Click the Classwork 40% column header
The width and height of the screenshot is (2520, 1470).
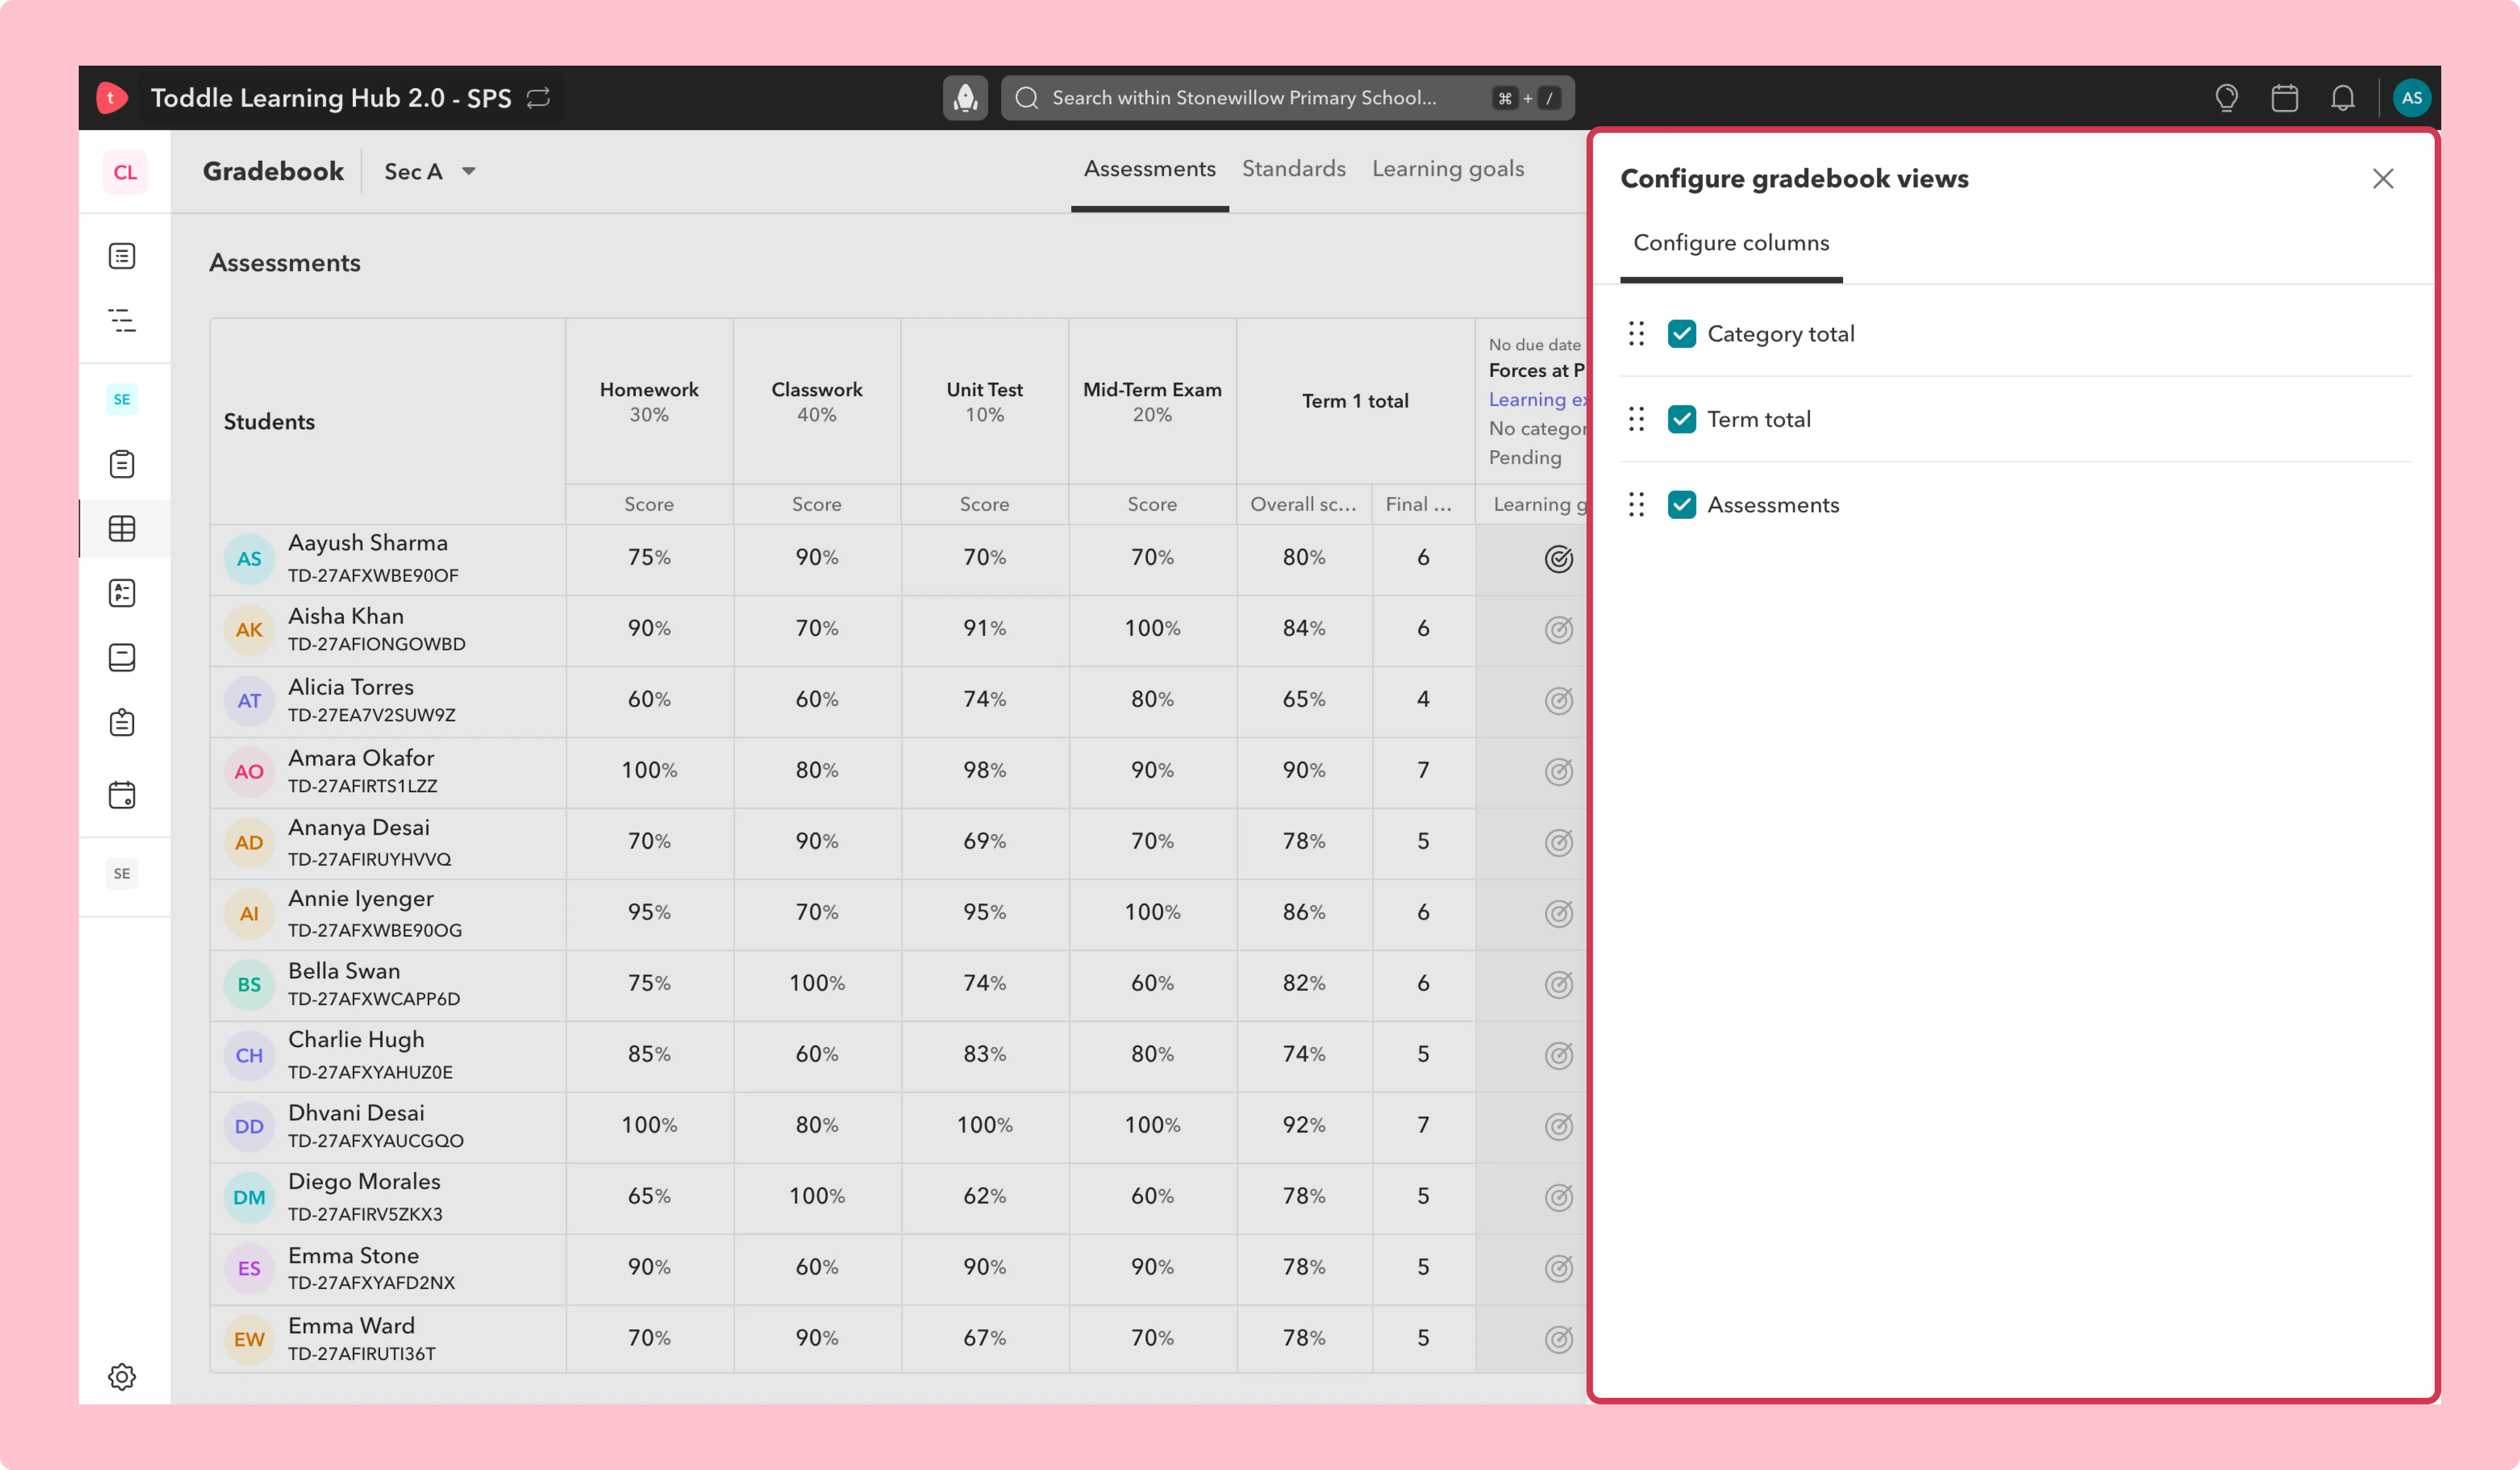click(817, 402)
